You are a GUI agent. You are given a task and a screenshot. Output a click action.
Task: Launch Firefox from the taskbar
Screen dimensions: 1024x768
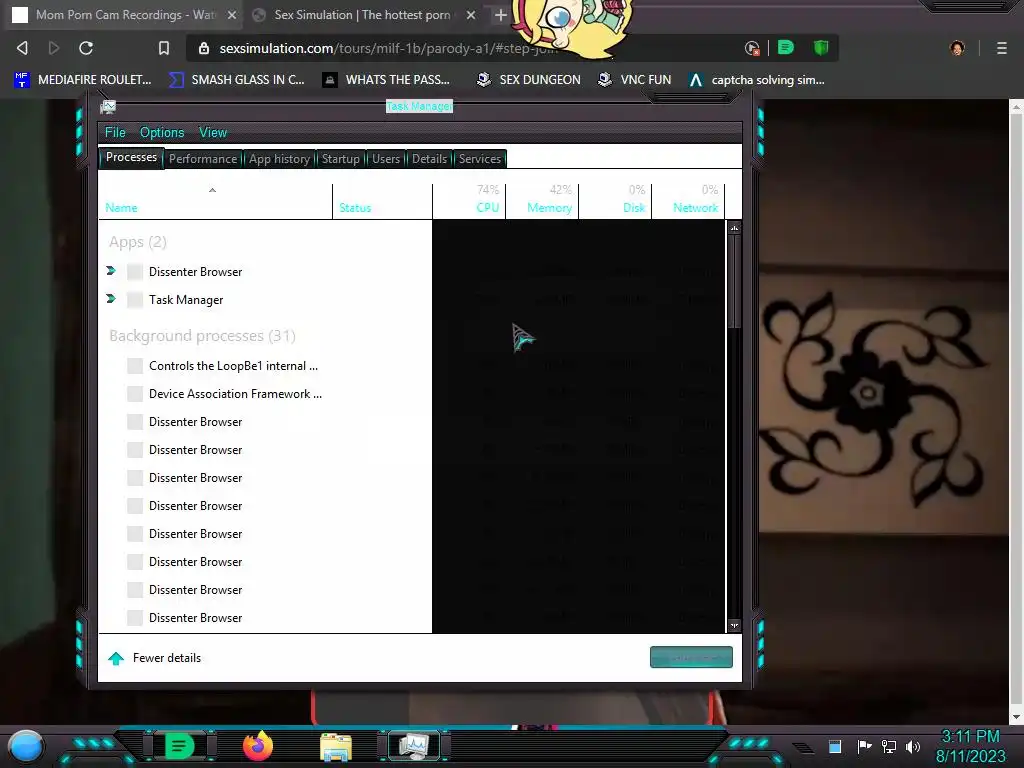258,746
